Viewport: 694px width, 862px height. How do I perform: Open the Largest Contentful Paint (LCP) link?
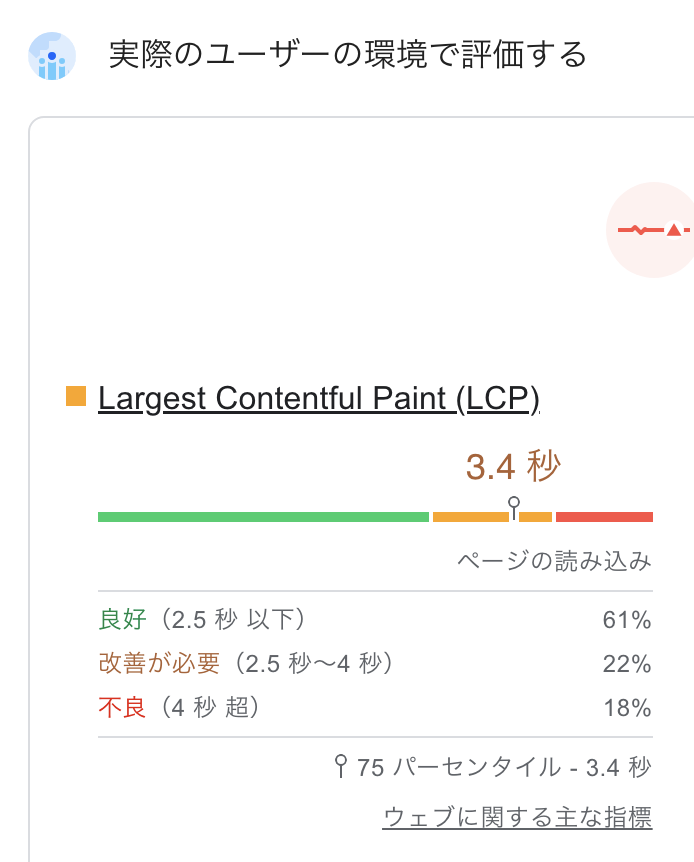pyautogui.click(x=319, y=398)
